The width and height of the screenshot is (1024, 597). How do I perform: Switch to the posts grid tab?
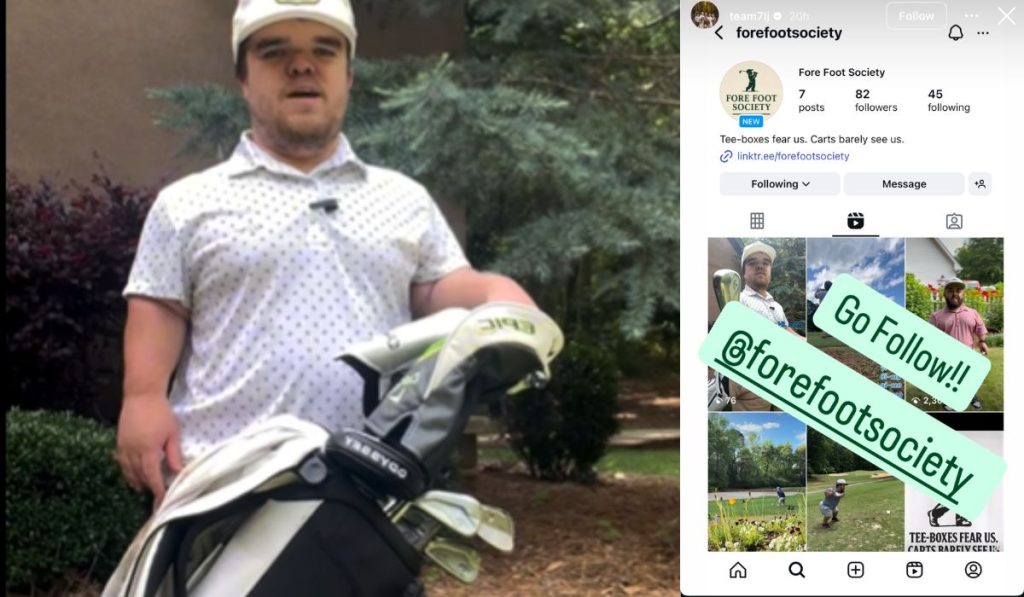pyautogui.click(x=757, y=221)
